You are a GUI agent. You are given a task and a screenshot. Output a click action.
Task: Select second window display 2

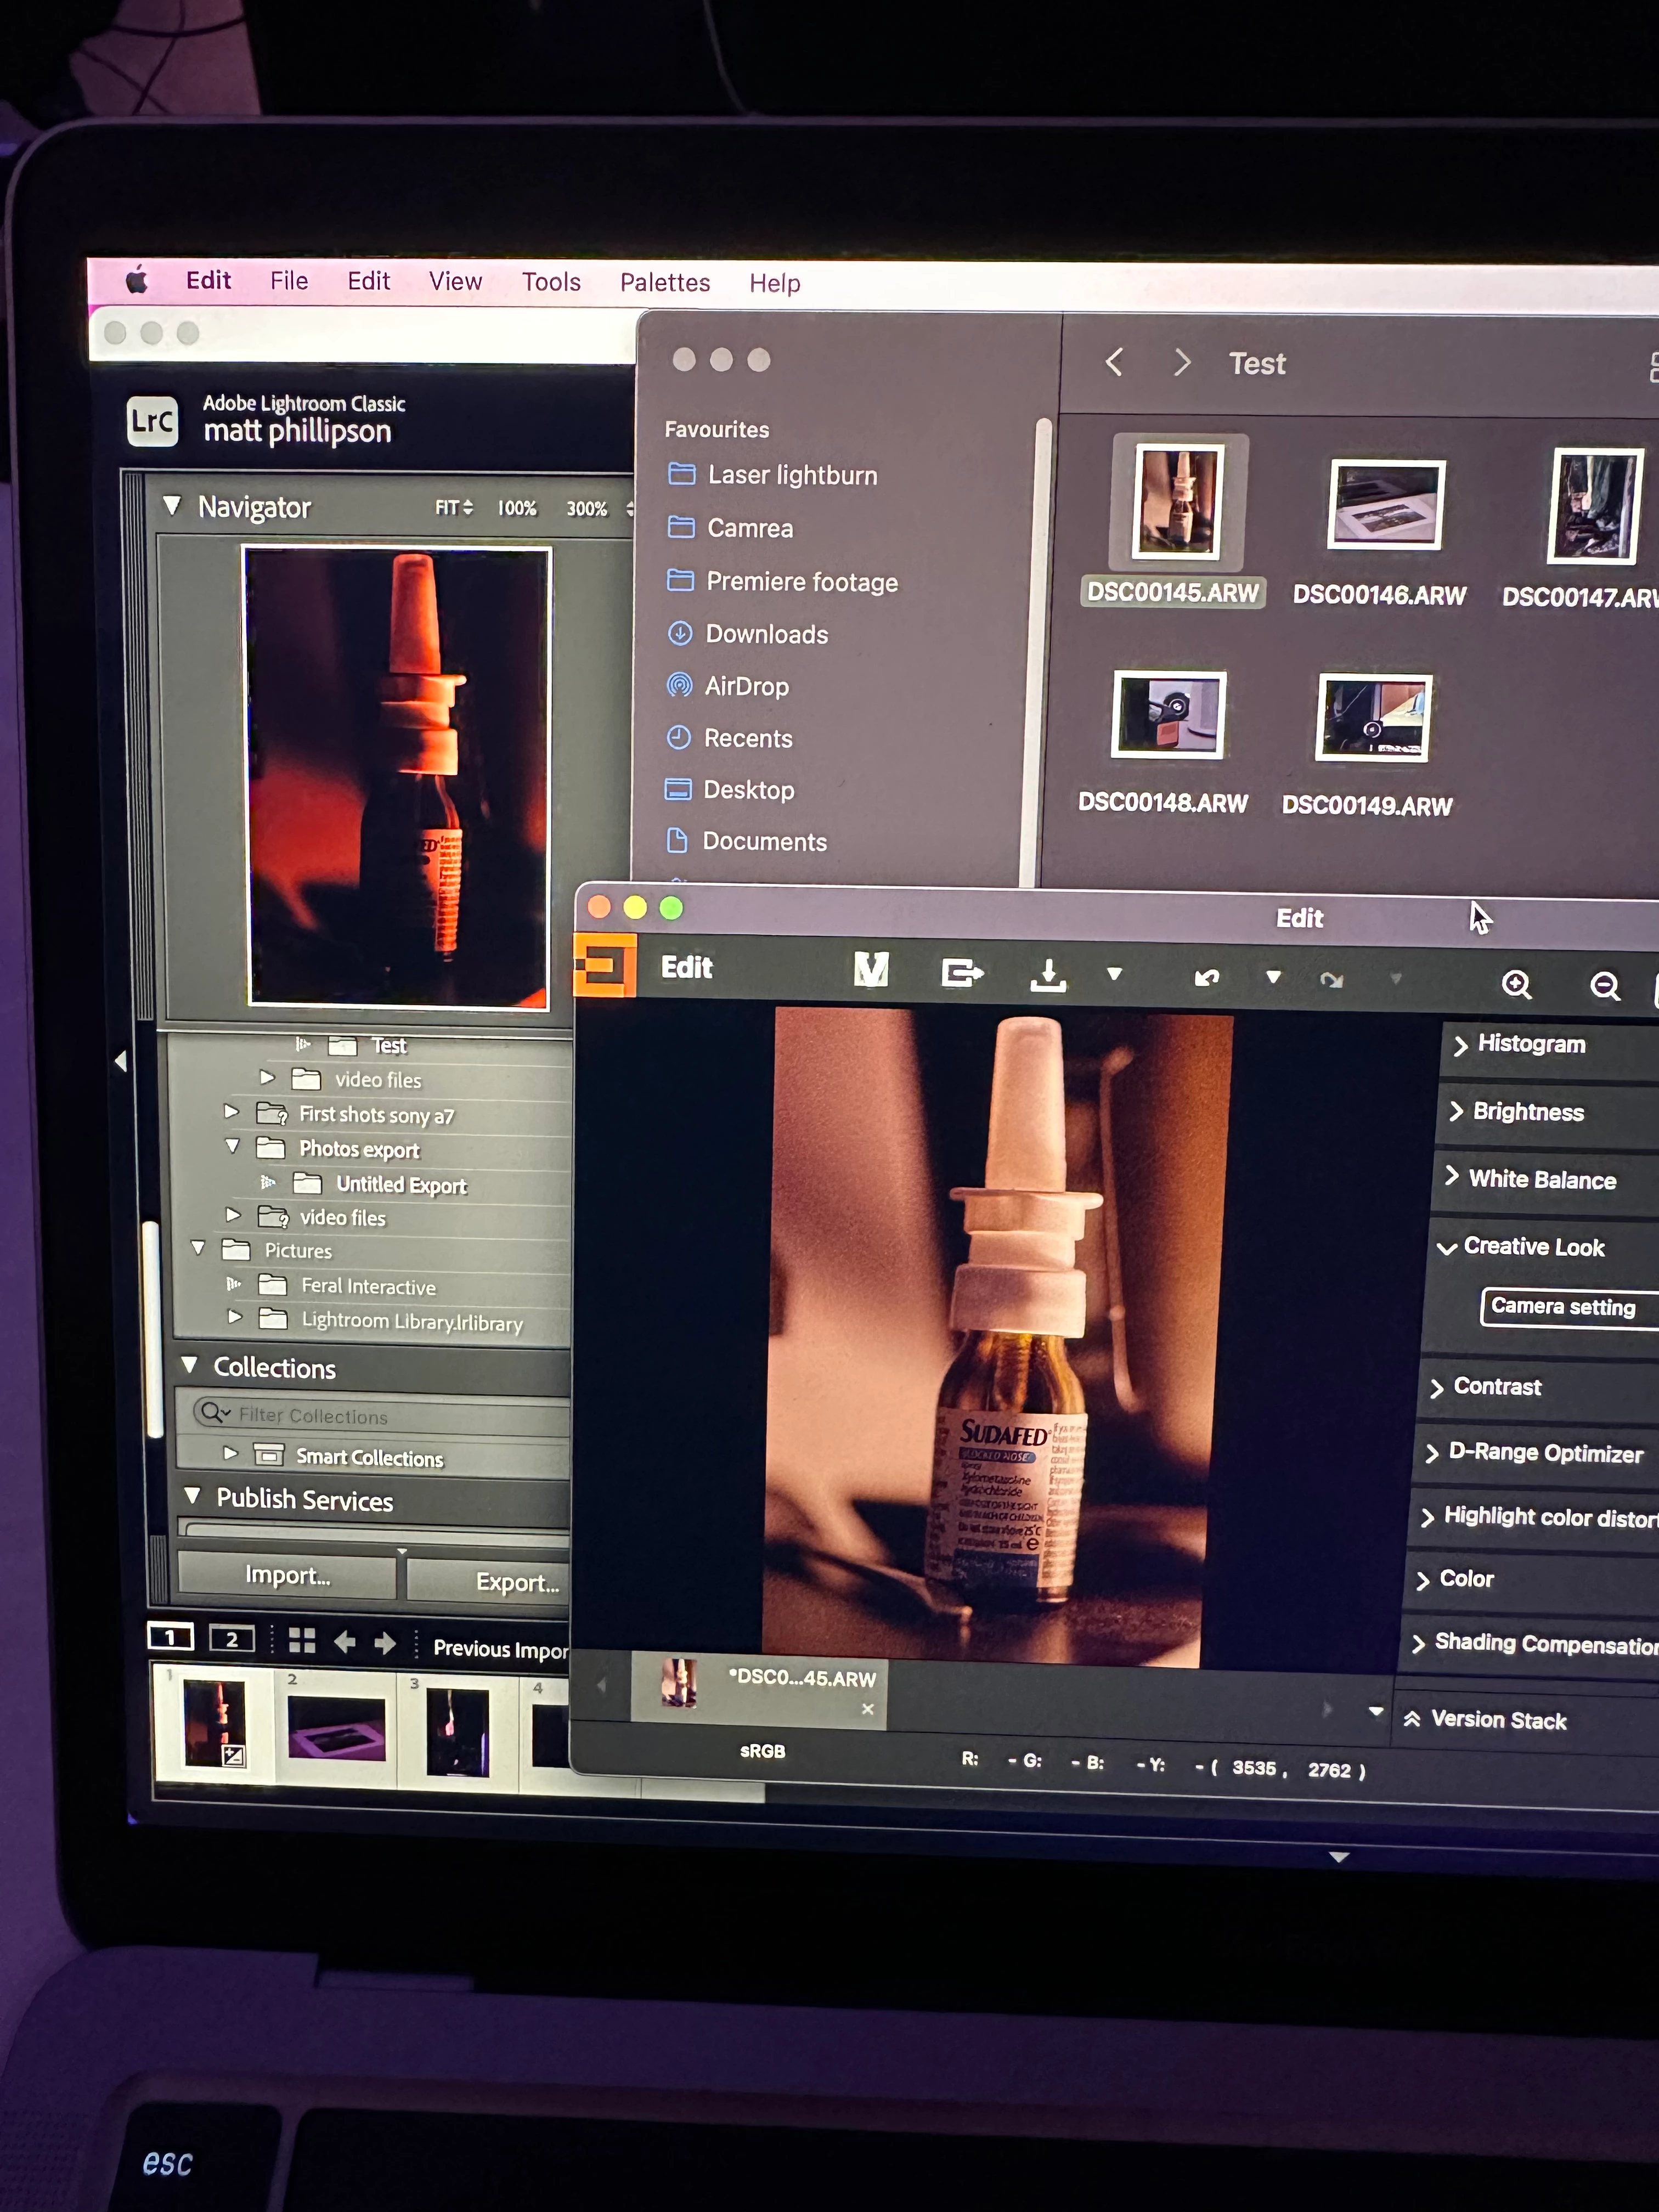pos(232,1639)
